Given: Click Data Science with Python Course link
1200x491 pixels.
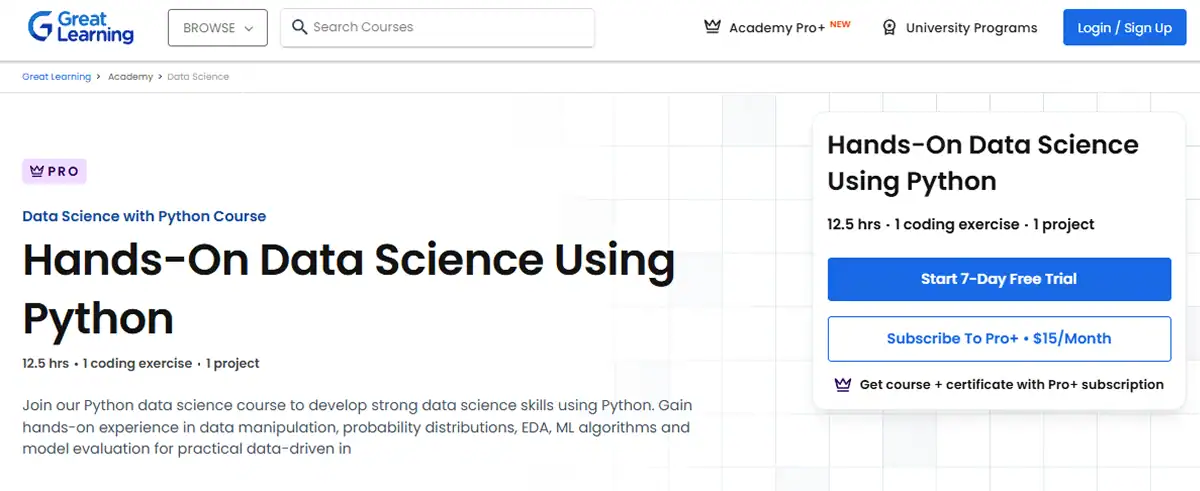Looking at the screenshot, I should (144, 216).
